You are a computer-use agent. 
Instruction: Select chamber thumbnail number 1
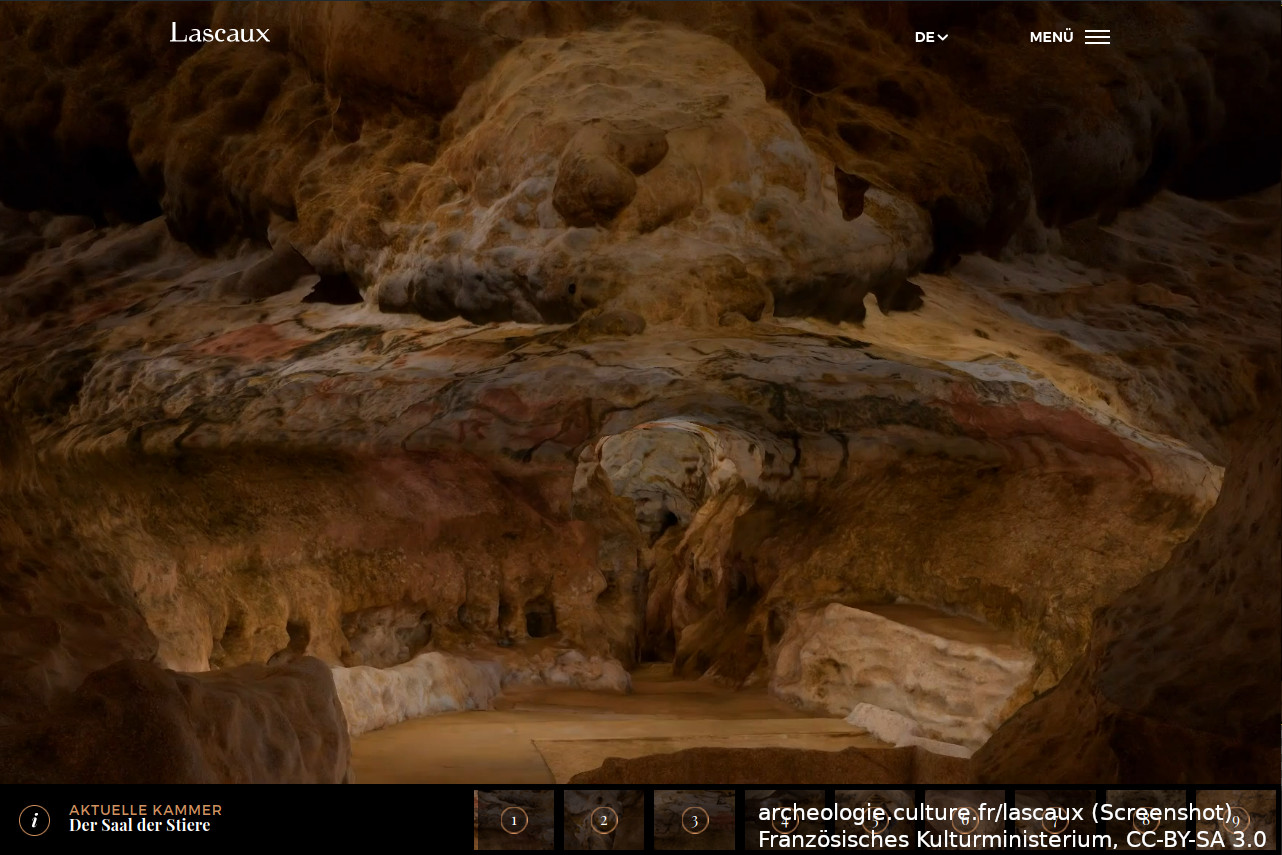click(x=514, y=820)
